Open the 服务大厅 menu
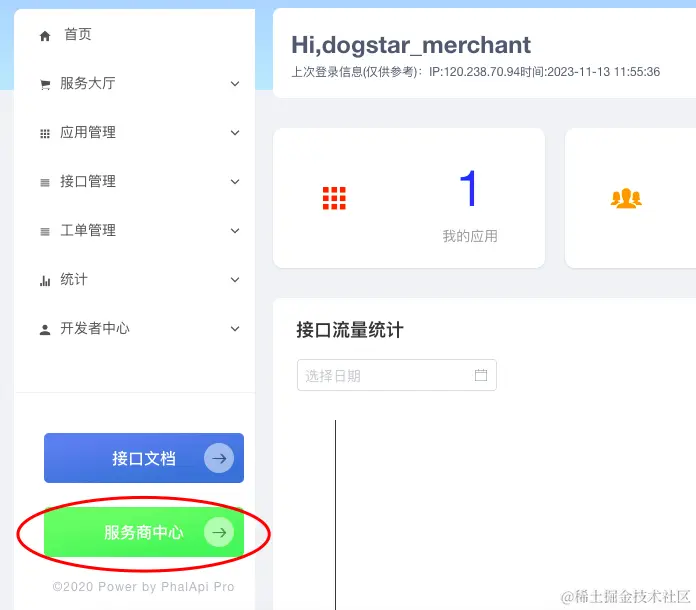The image size is (696, 610). tap(135, 83)
